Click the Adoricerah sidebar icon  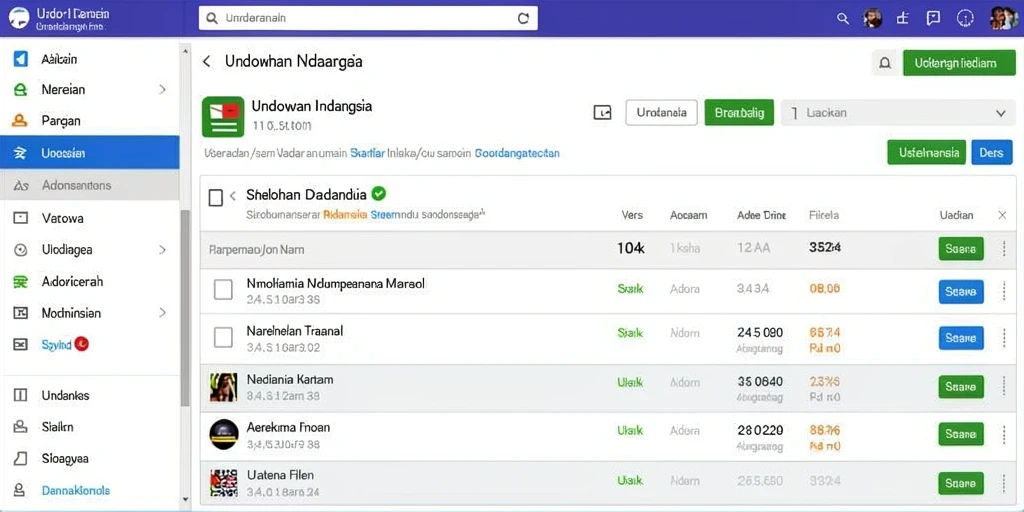(x=21, y=281)
